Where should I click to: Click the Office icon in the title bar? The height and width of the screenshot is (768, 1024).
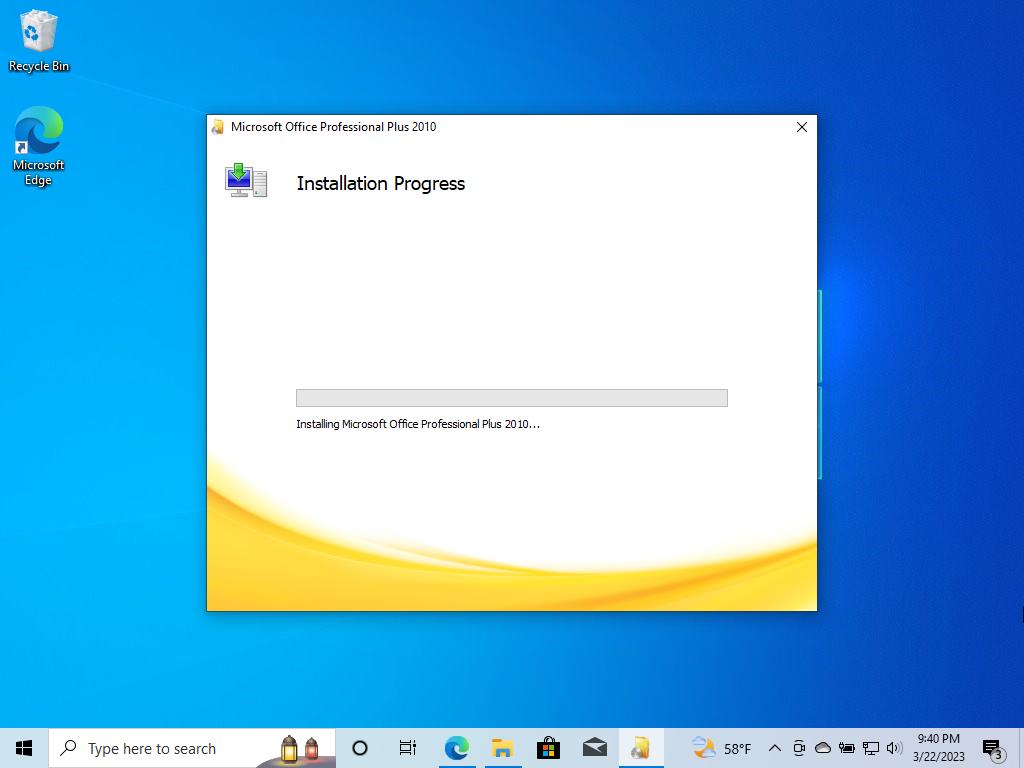click(x=218, y=127)
